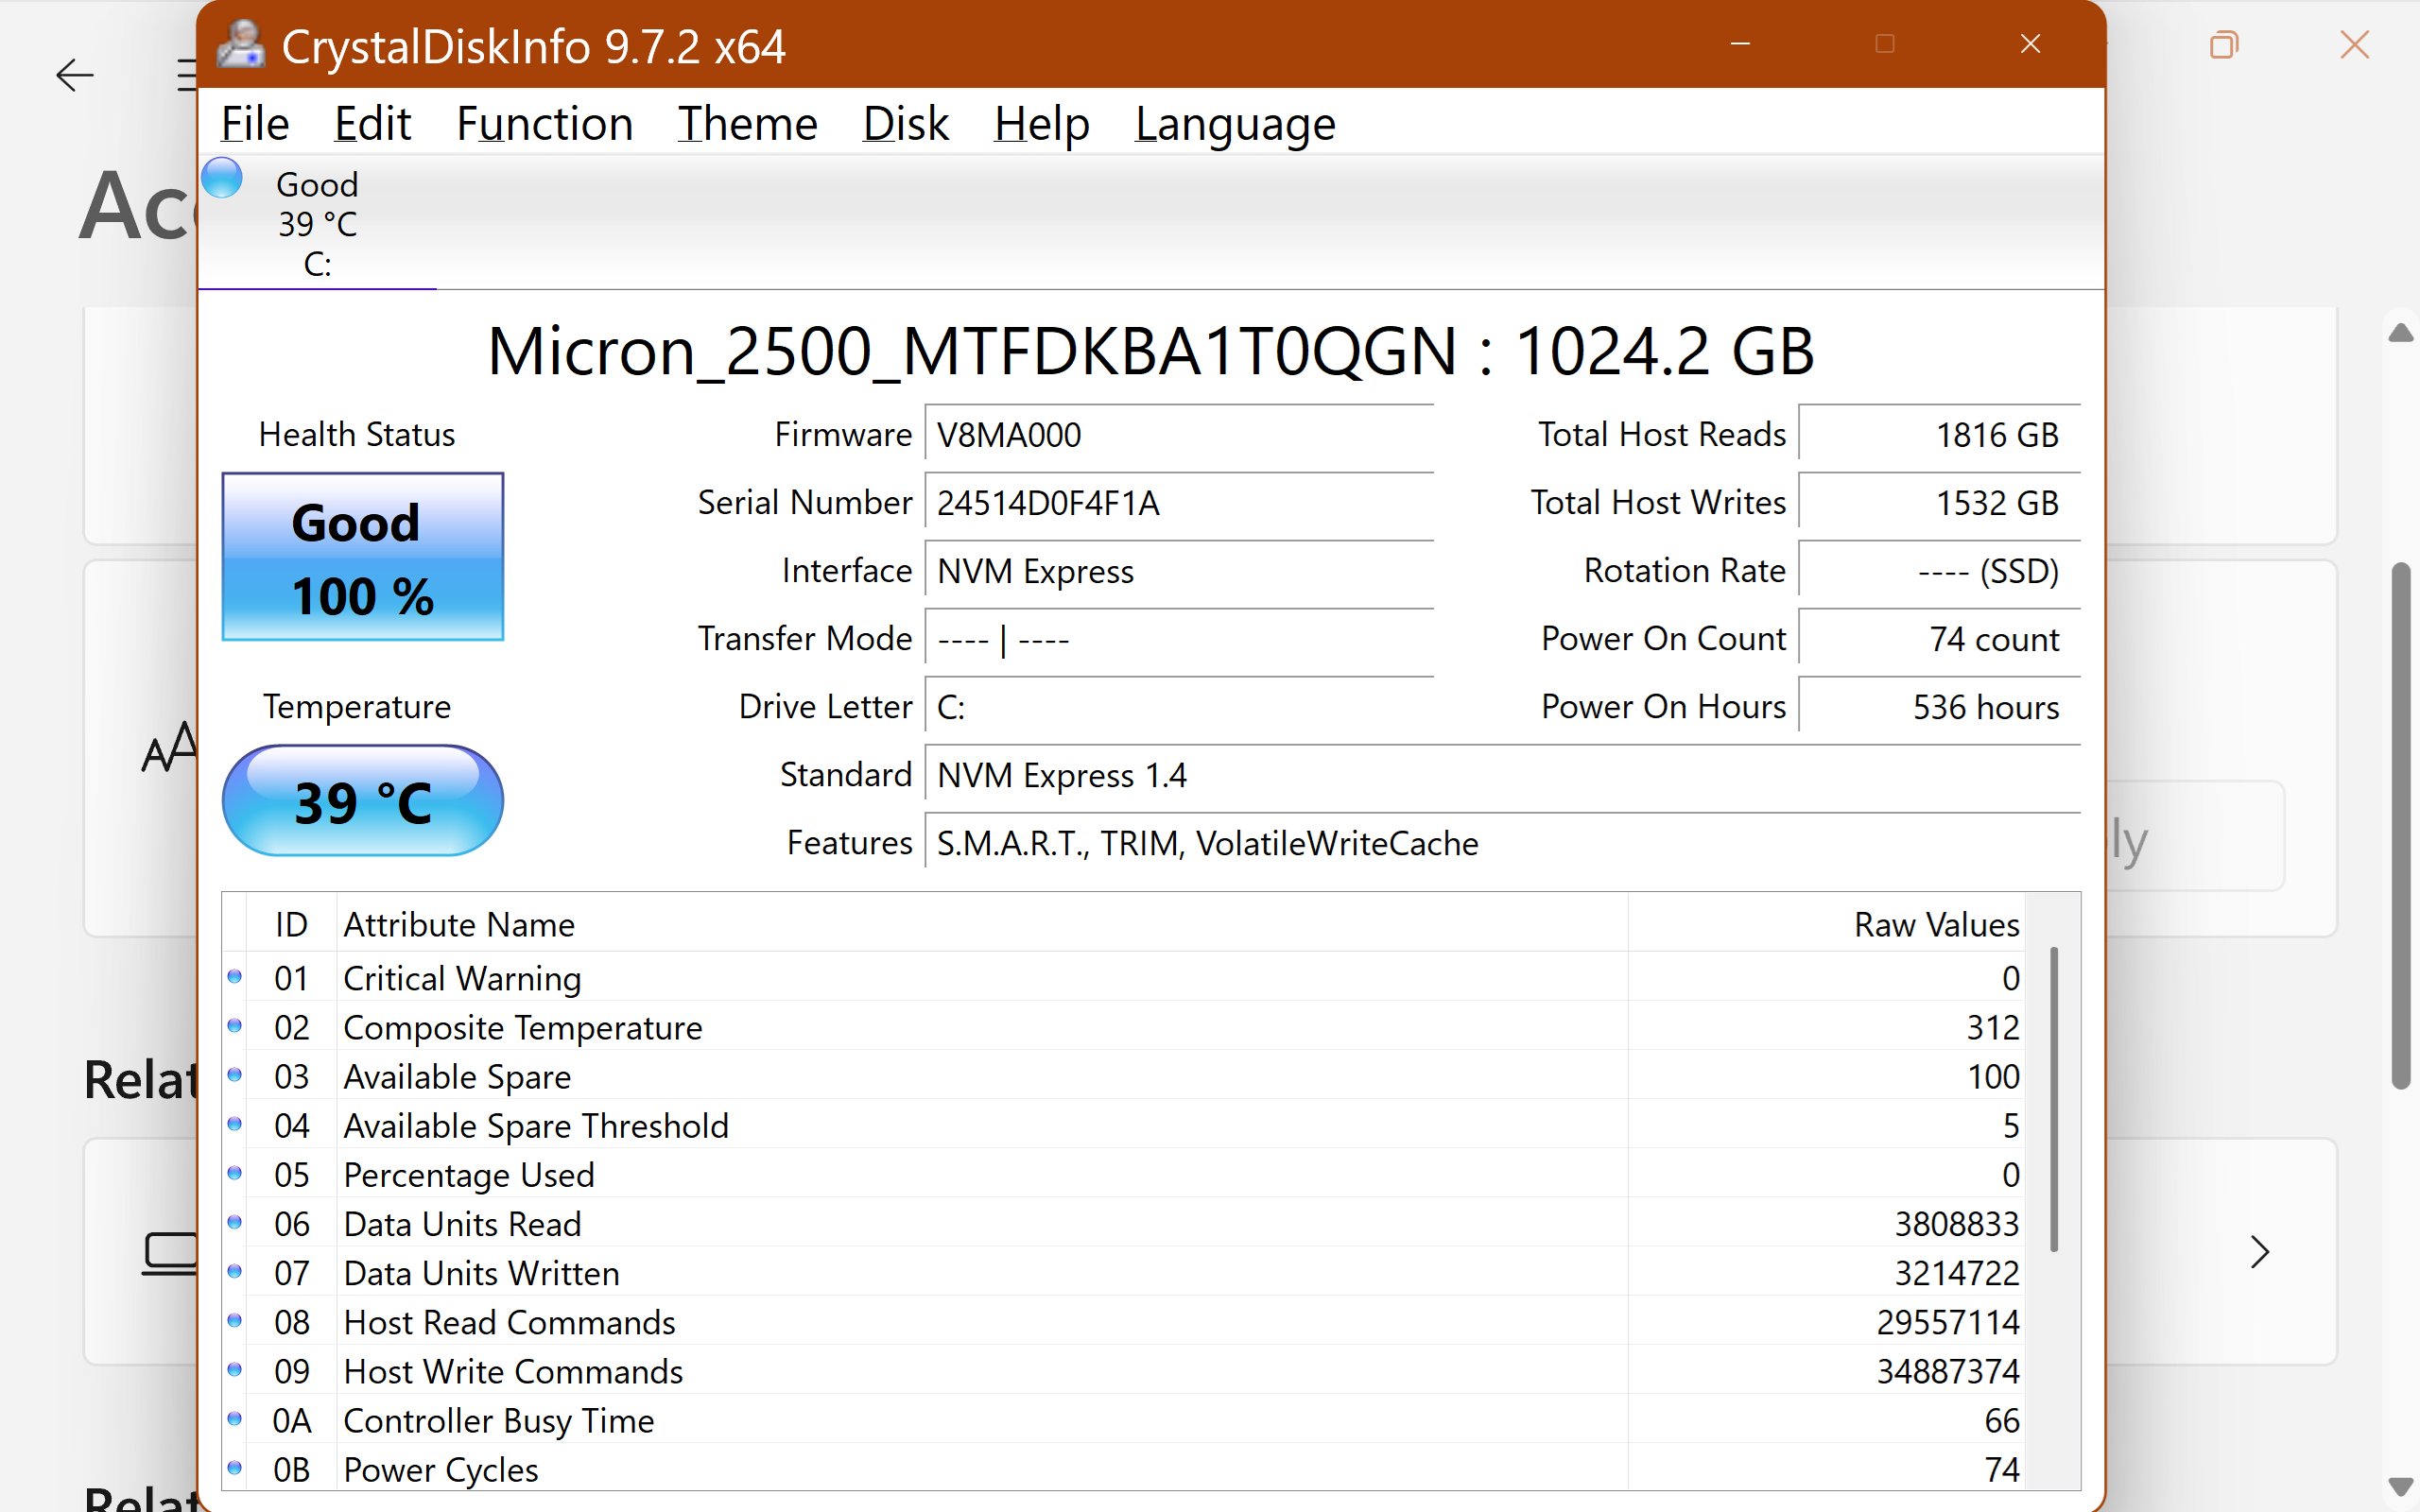2420x1512 pixels.
Task: Click the right chevron in background window
Action: pyautogui.click(x=2259, y=1252)
